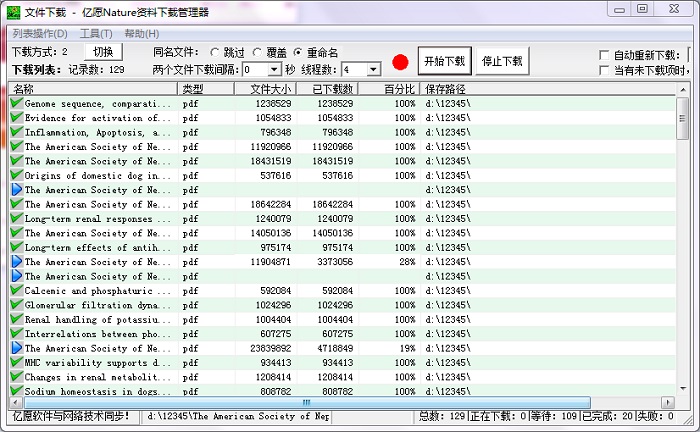The image size is (700, 432).
Task: Select the Origins of domestic dog in... entry
Action: 97,175
